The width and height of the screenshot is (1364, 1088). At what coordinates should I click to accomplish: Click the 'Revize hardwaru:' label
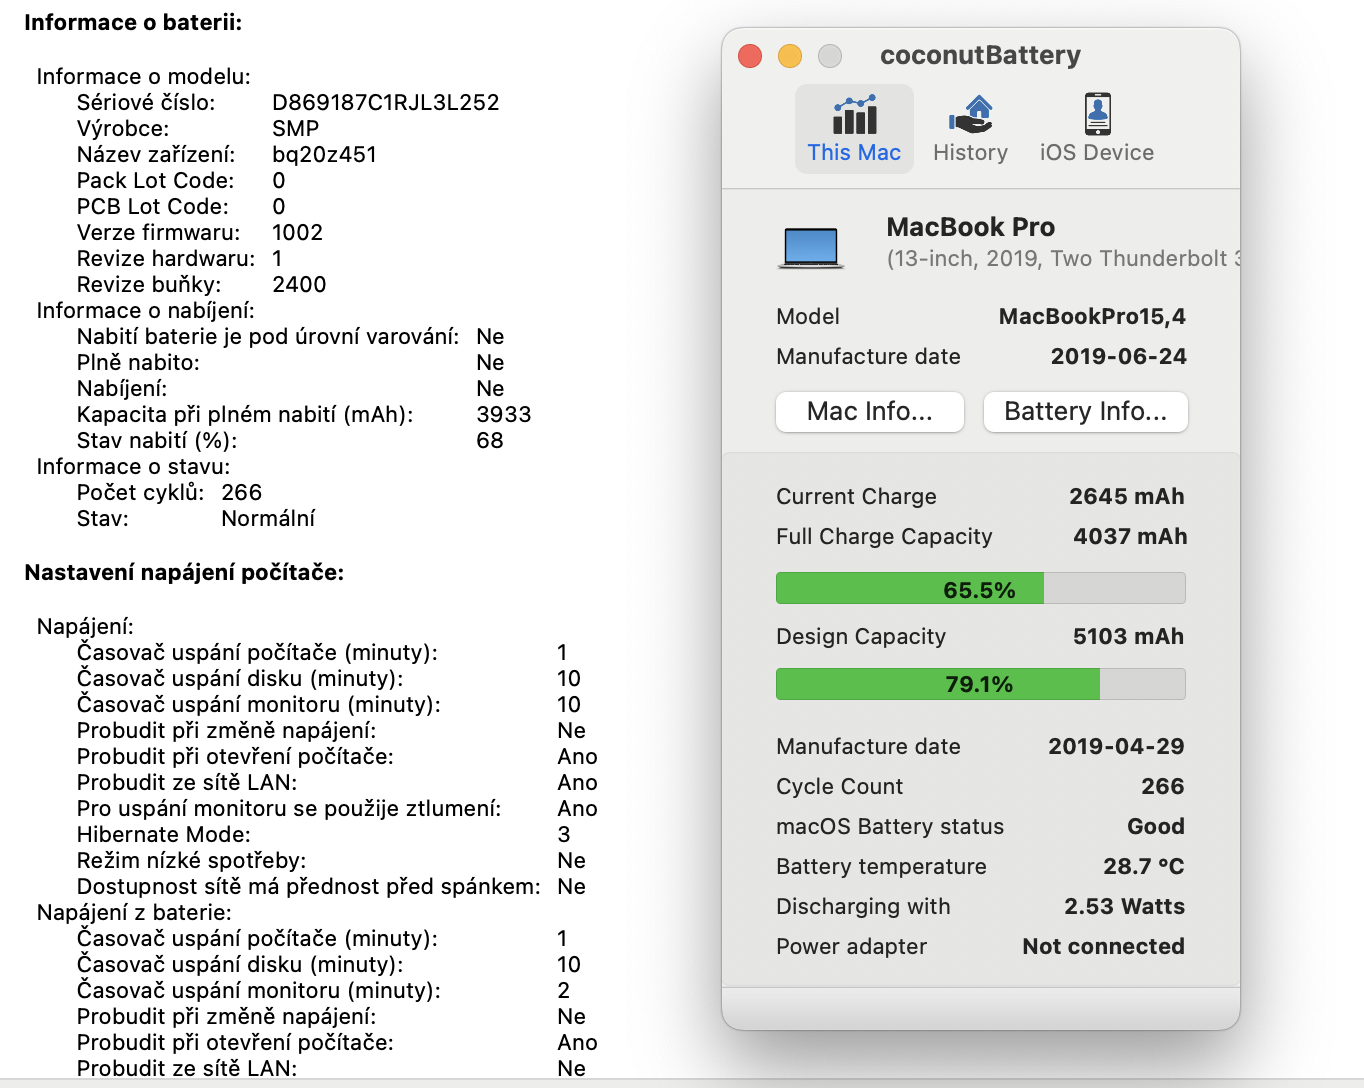coord(166,259)
